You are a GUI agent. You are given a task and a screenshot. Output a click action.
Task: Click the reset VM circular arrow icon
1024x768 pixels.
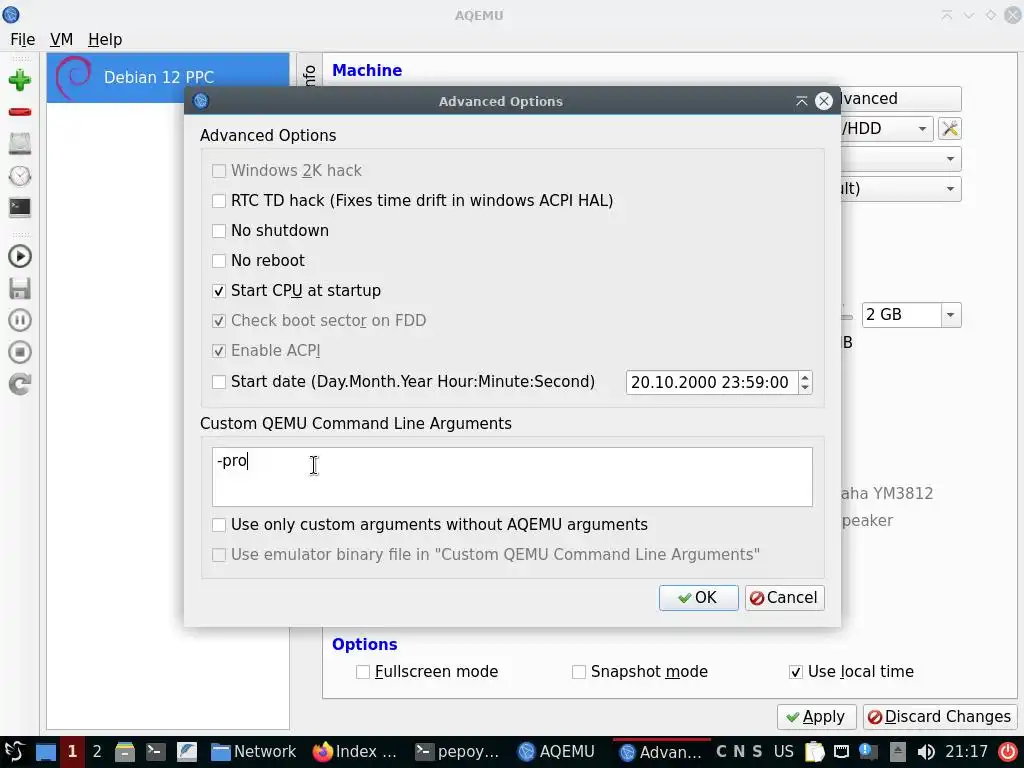tap(20, 384)
